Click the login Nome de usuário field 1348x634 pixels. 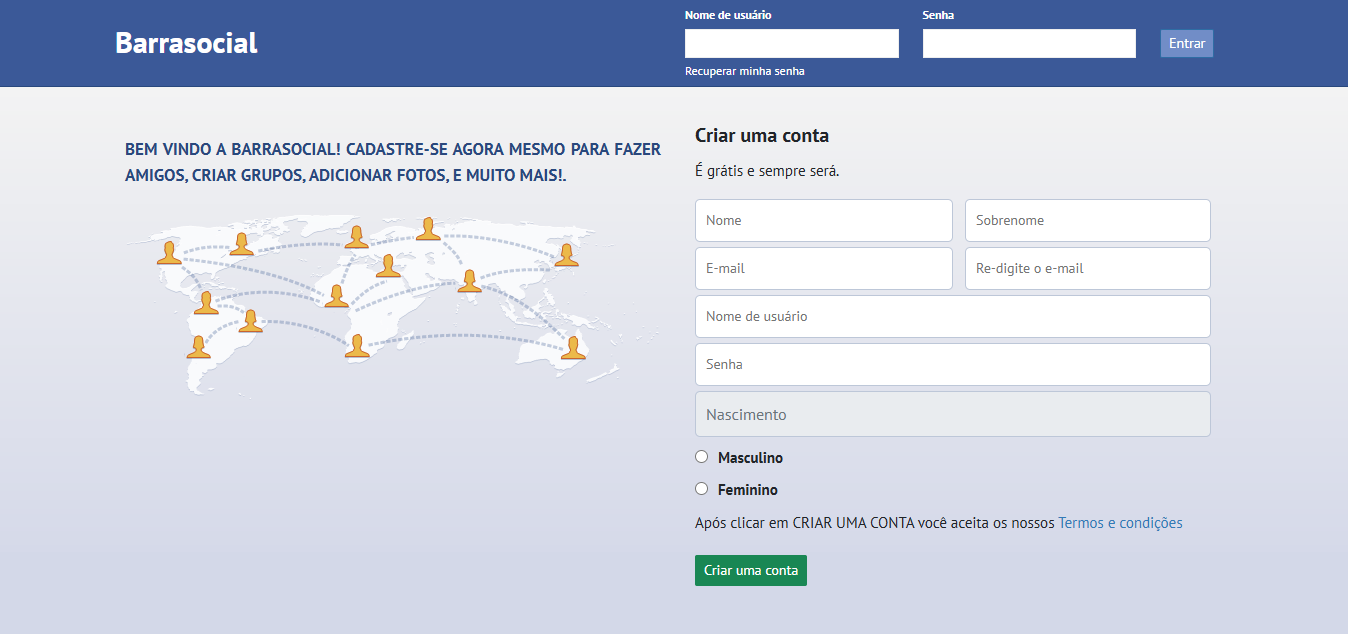[x=791, y=43]
